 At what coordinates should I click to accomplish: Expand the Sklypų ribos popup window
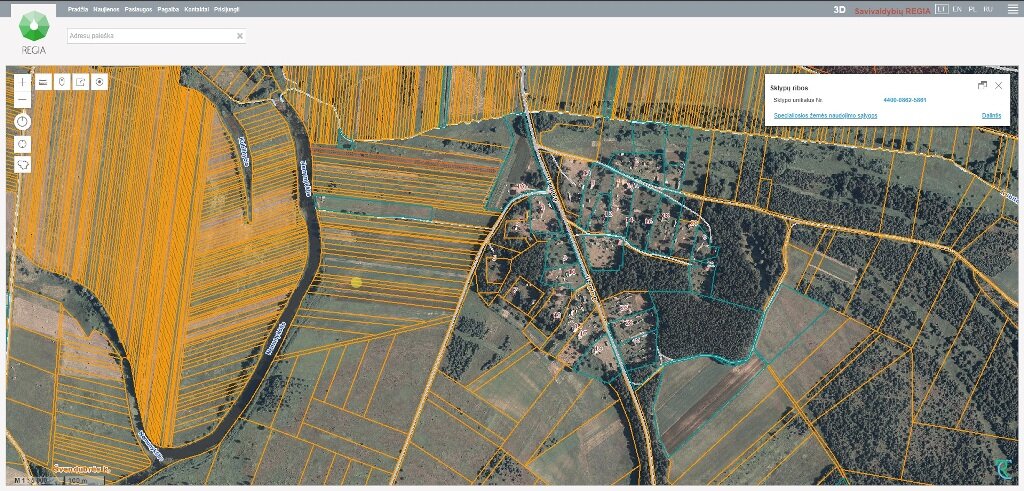pyautogui.click(x=982, y=86)
